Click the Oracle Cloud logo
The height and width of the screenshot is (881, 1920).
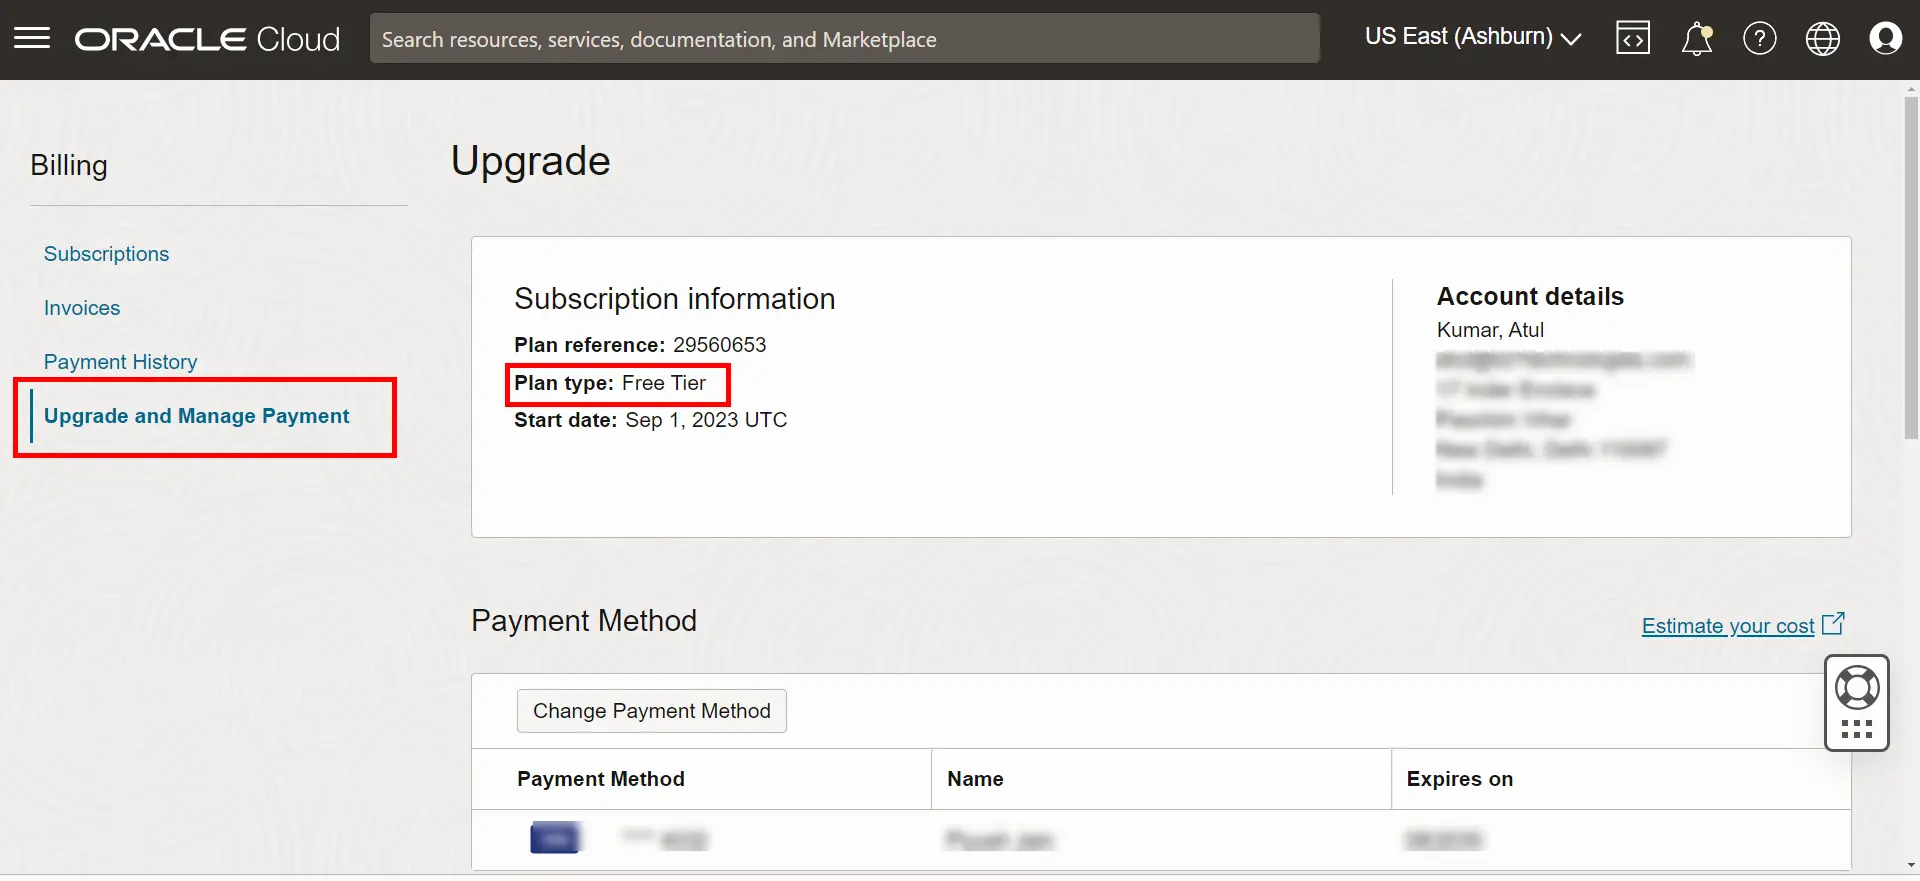pyautogui.click(x=207, y=39)
